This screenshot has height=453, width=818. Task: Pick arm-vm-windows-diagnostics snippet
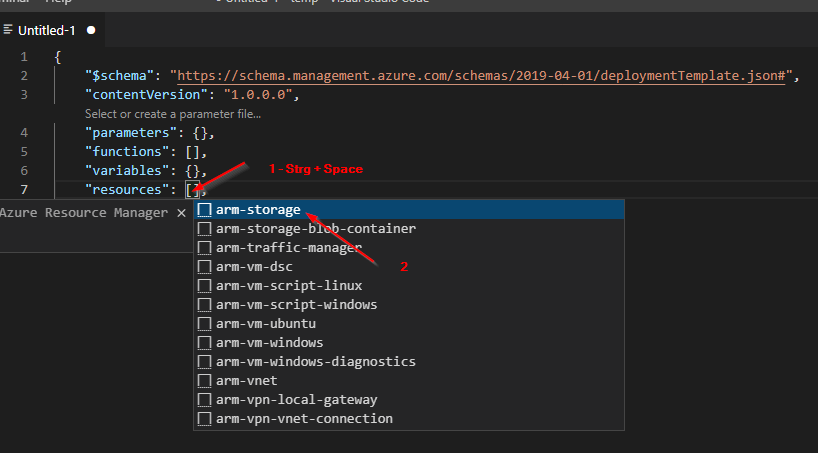pyautogui.click(x=409, y=362)
